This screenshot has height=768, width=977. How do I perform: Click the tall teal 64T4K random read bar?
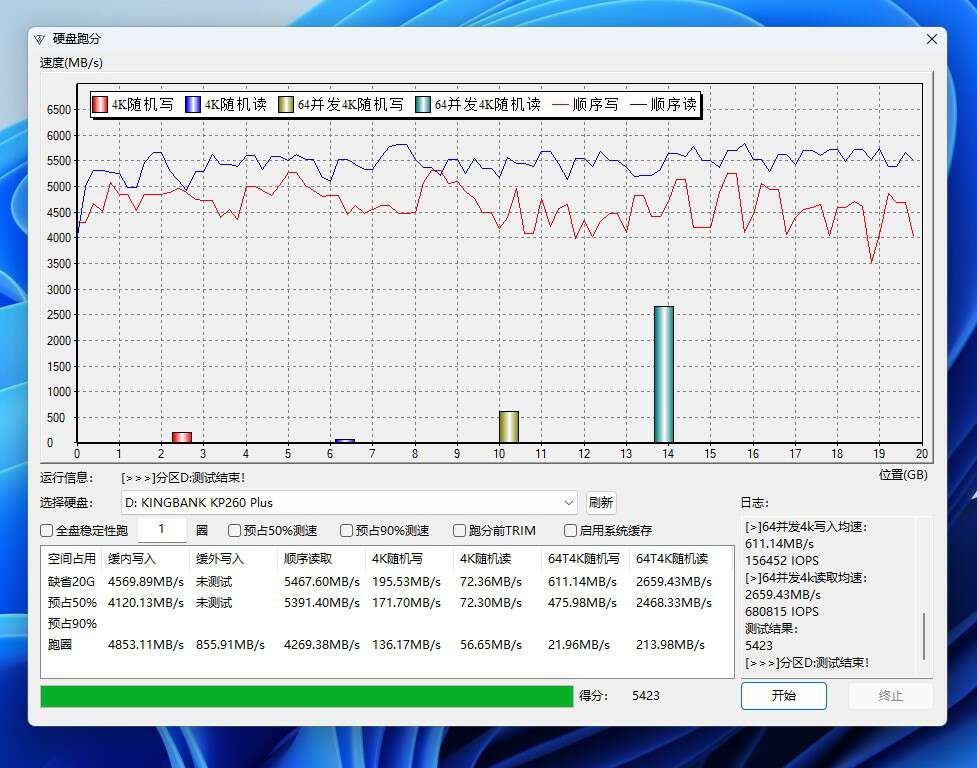[x=662, y=375]
